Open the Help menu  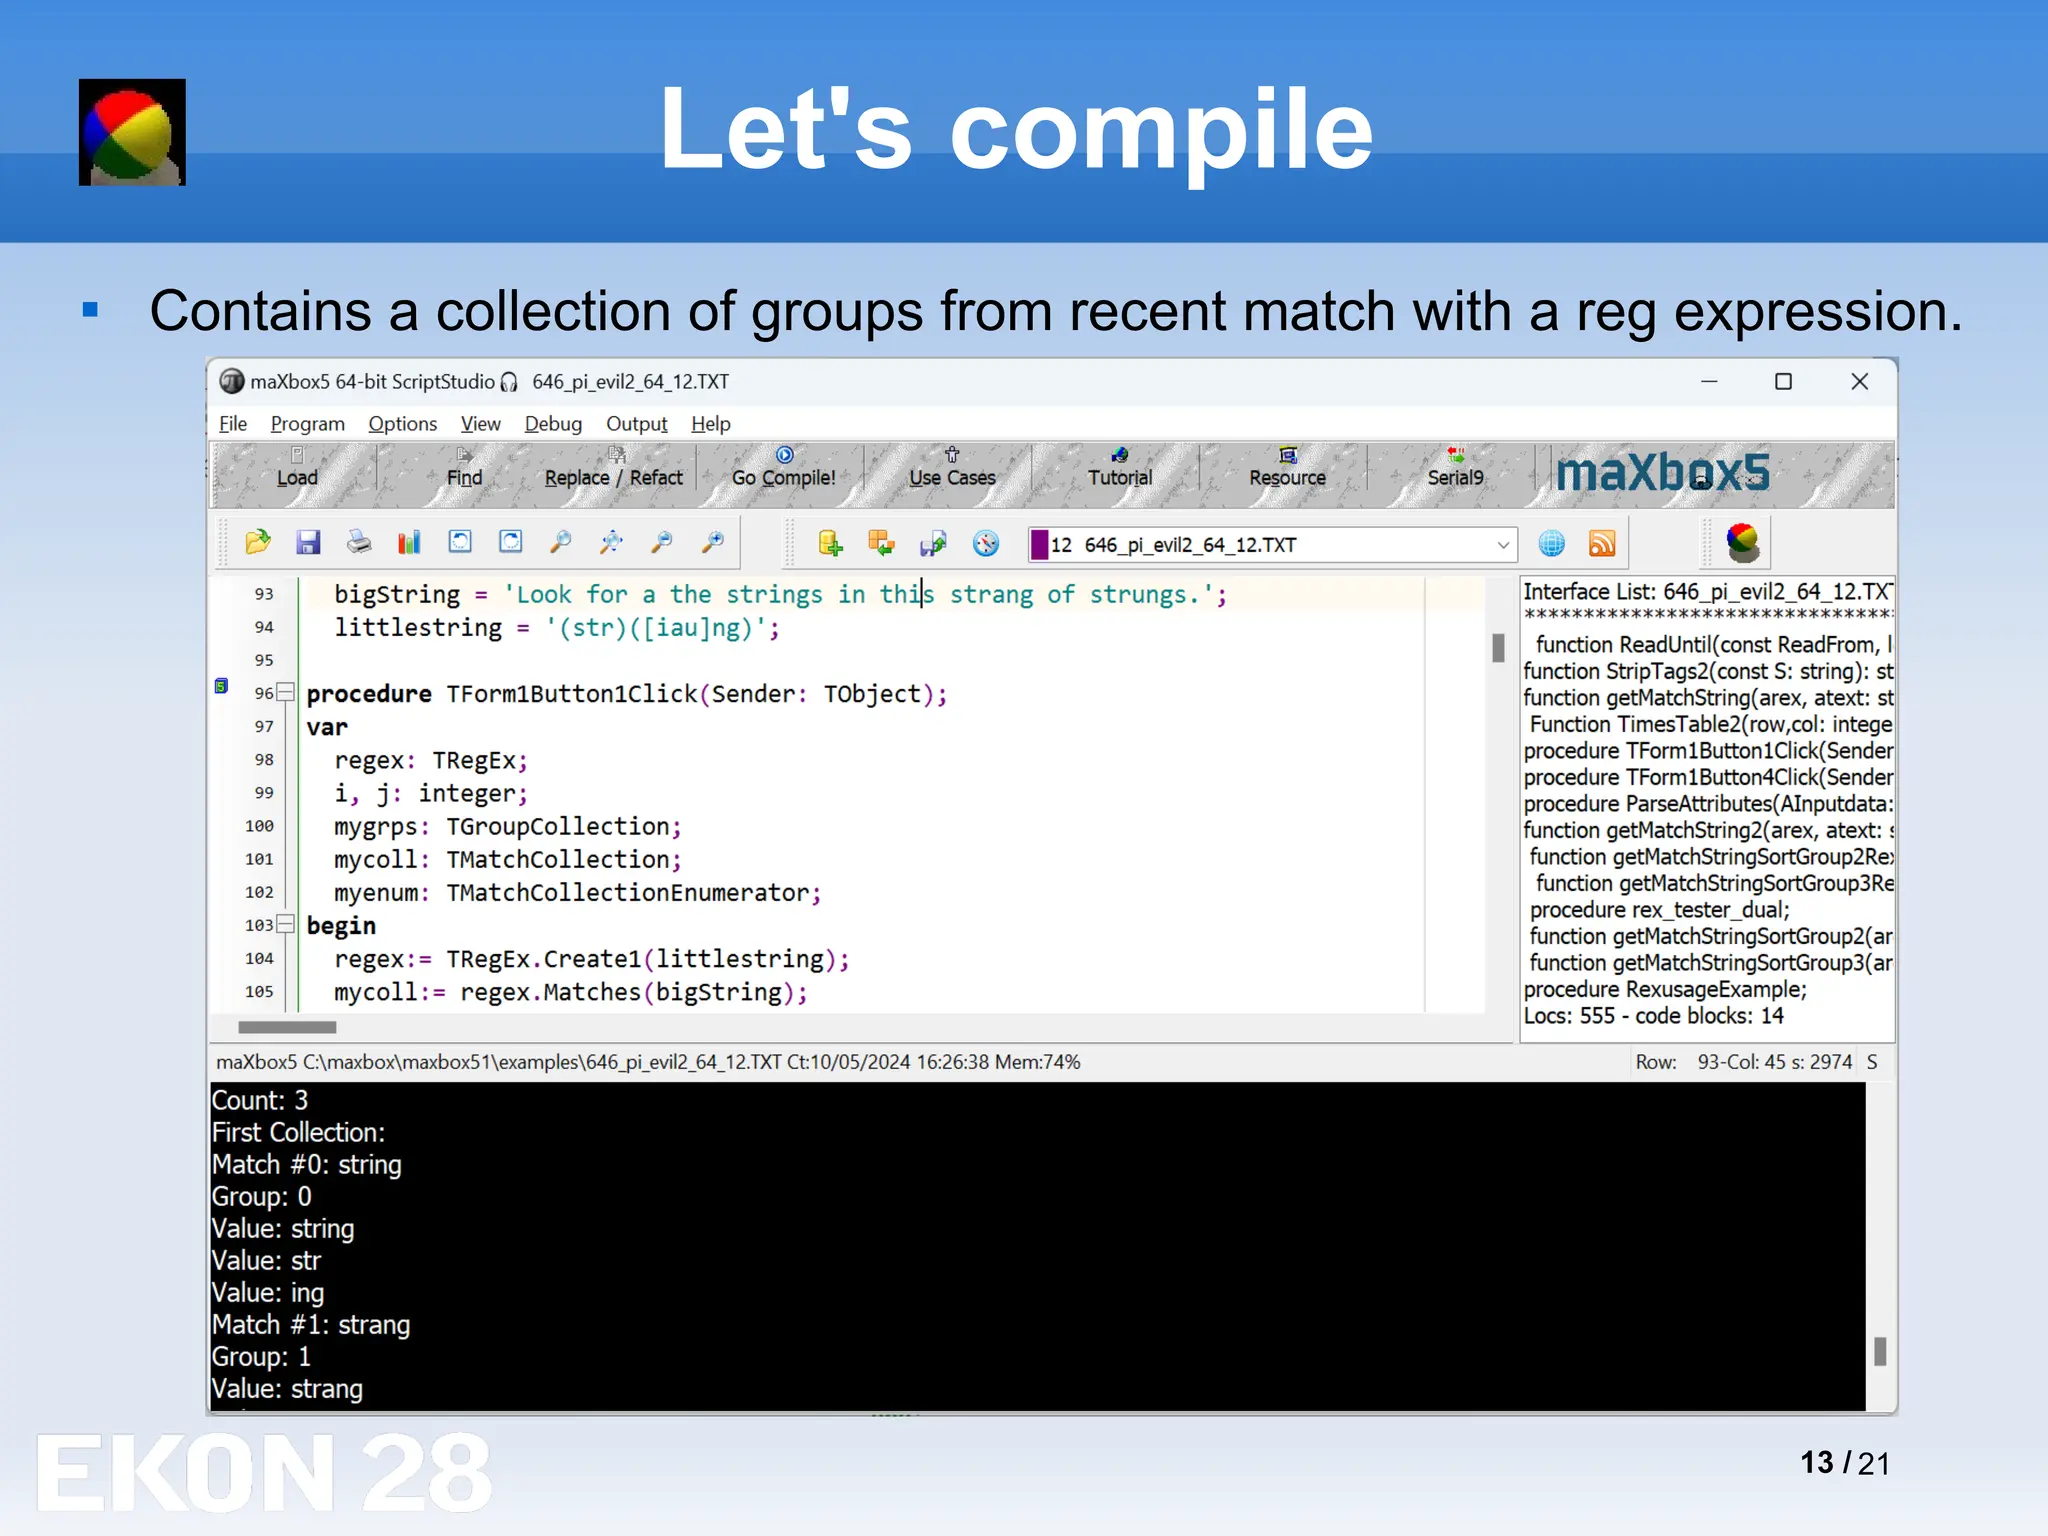pyautogui.click(x=711, y=424)
